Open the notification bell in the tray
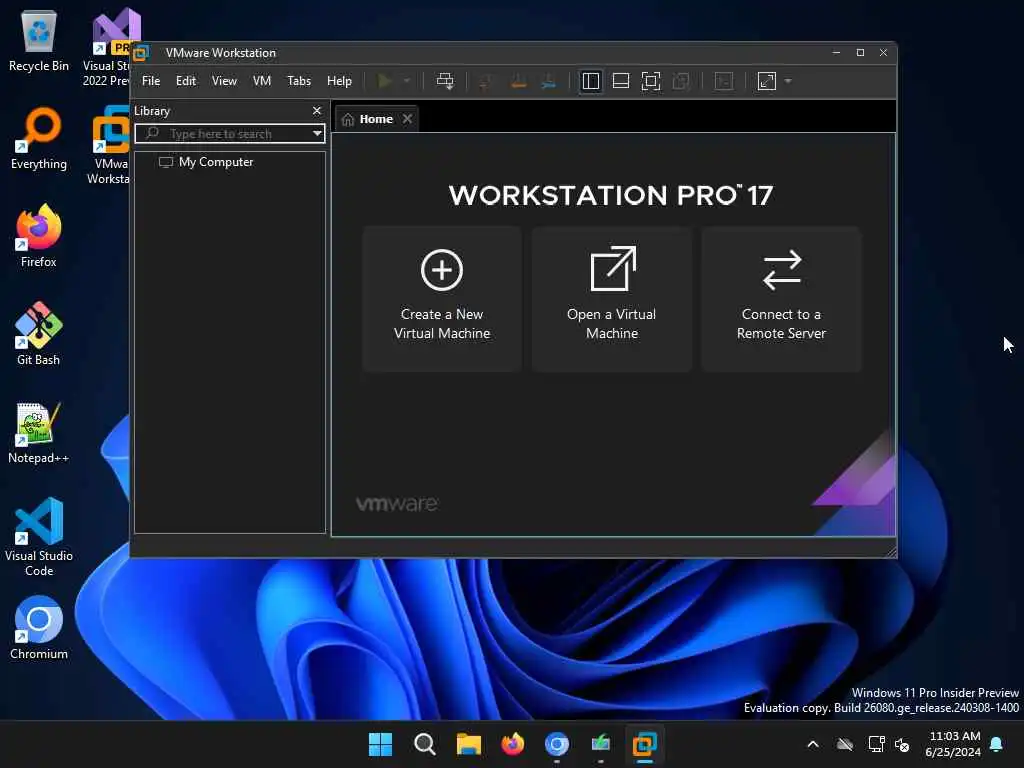1024x768 pixels. point(997,744)
